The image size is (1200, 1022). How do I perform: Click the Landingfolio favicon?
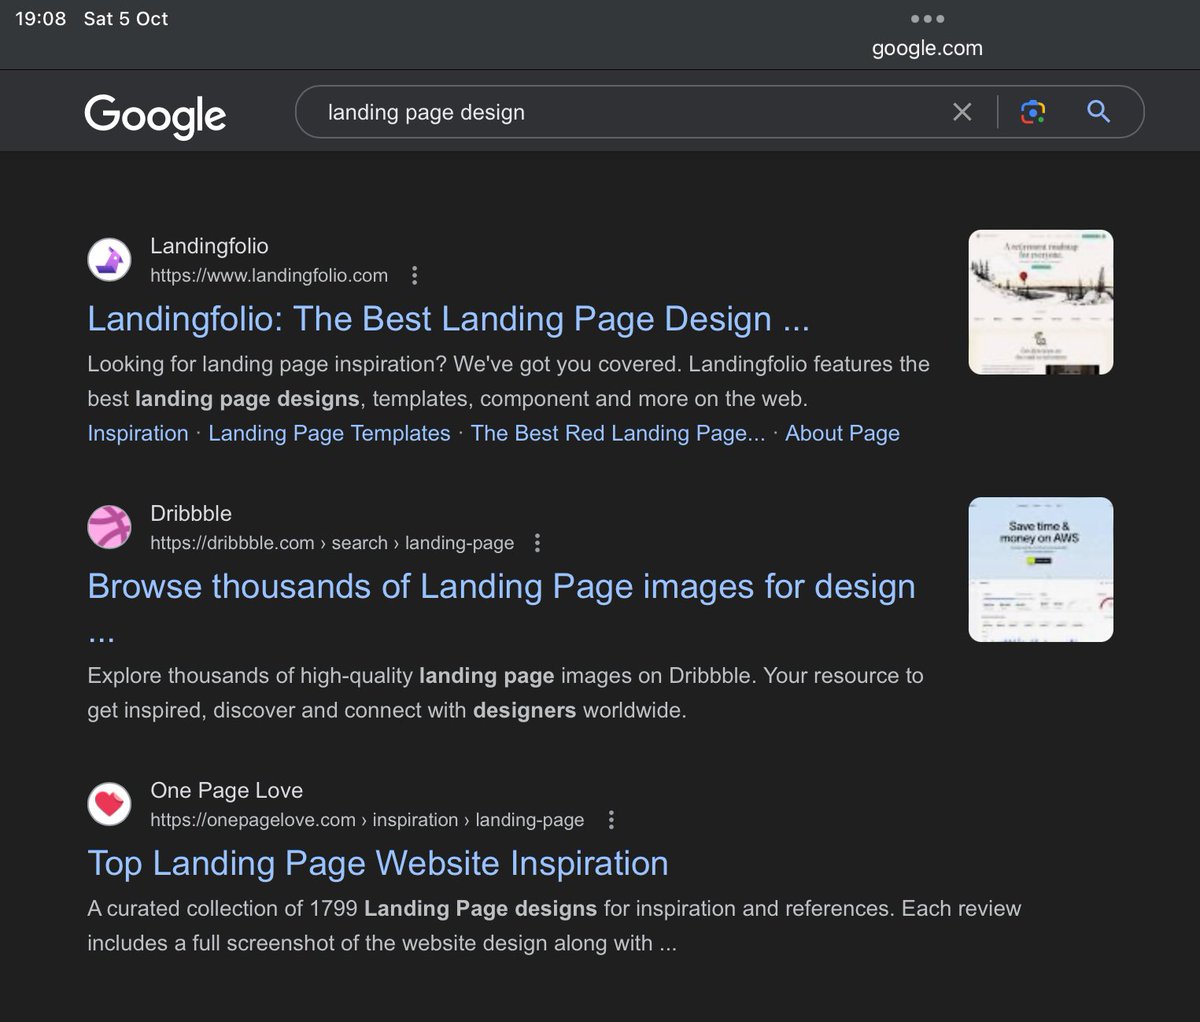click(109, 260)
